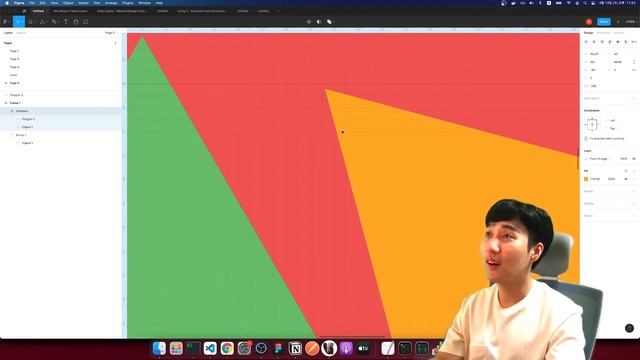Image resolution: width=640 pixels, height=360 pixels.
Task: Select Page 1 in pages list
Action: [x=14, y=51]
